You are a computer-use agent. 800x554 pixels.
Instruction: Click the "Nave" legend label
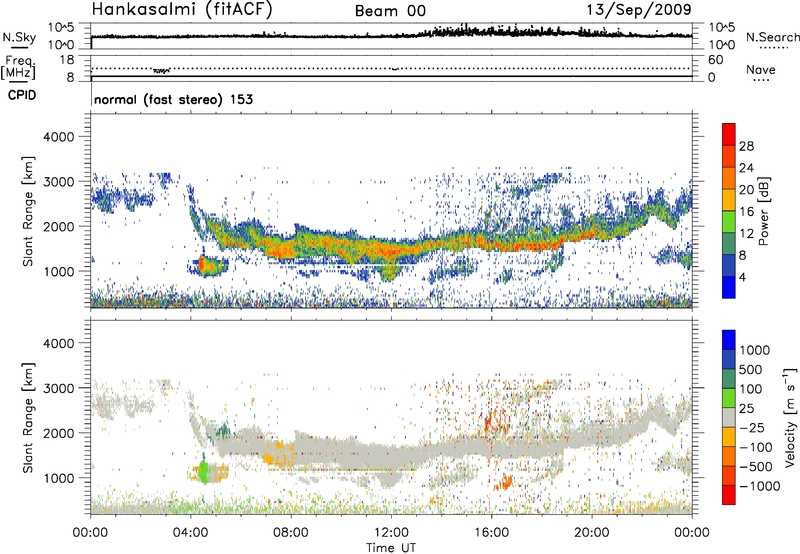760,69
